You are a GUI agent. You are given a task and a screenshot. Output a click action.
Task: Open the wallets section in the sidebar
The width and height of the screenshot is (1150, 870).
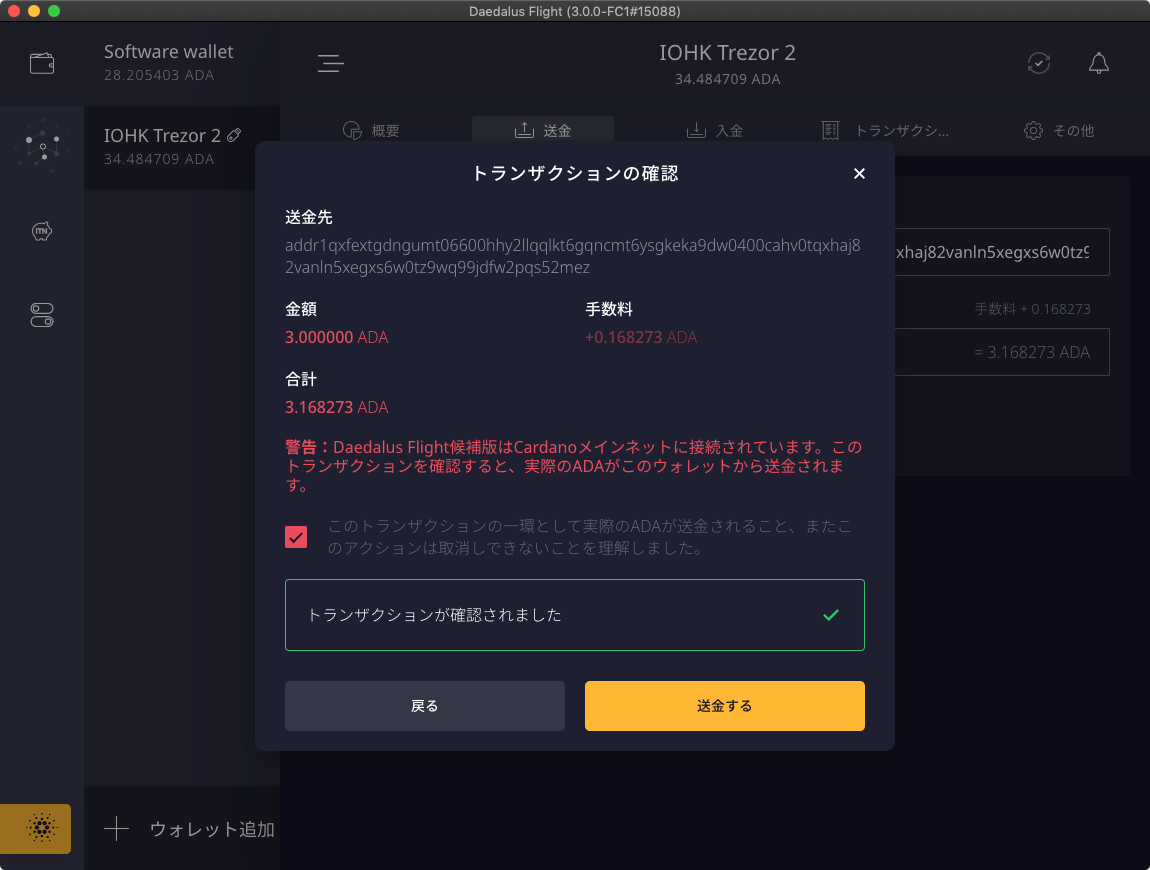pos(42,64)
